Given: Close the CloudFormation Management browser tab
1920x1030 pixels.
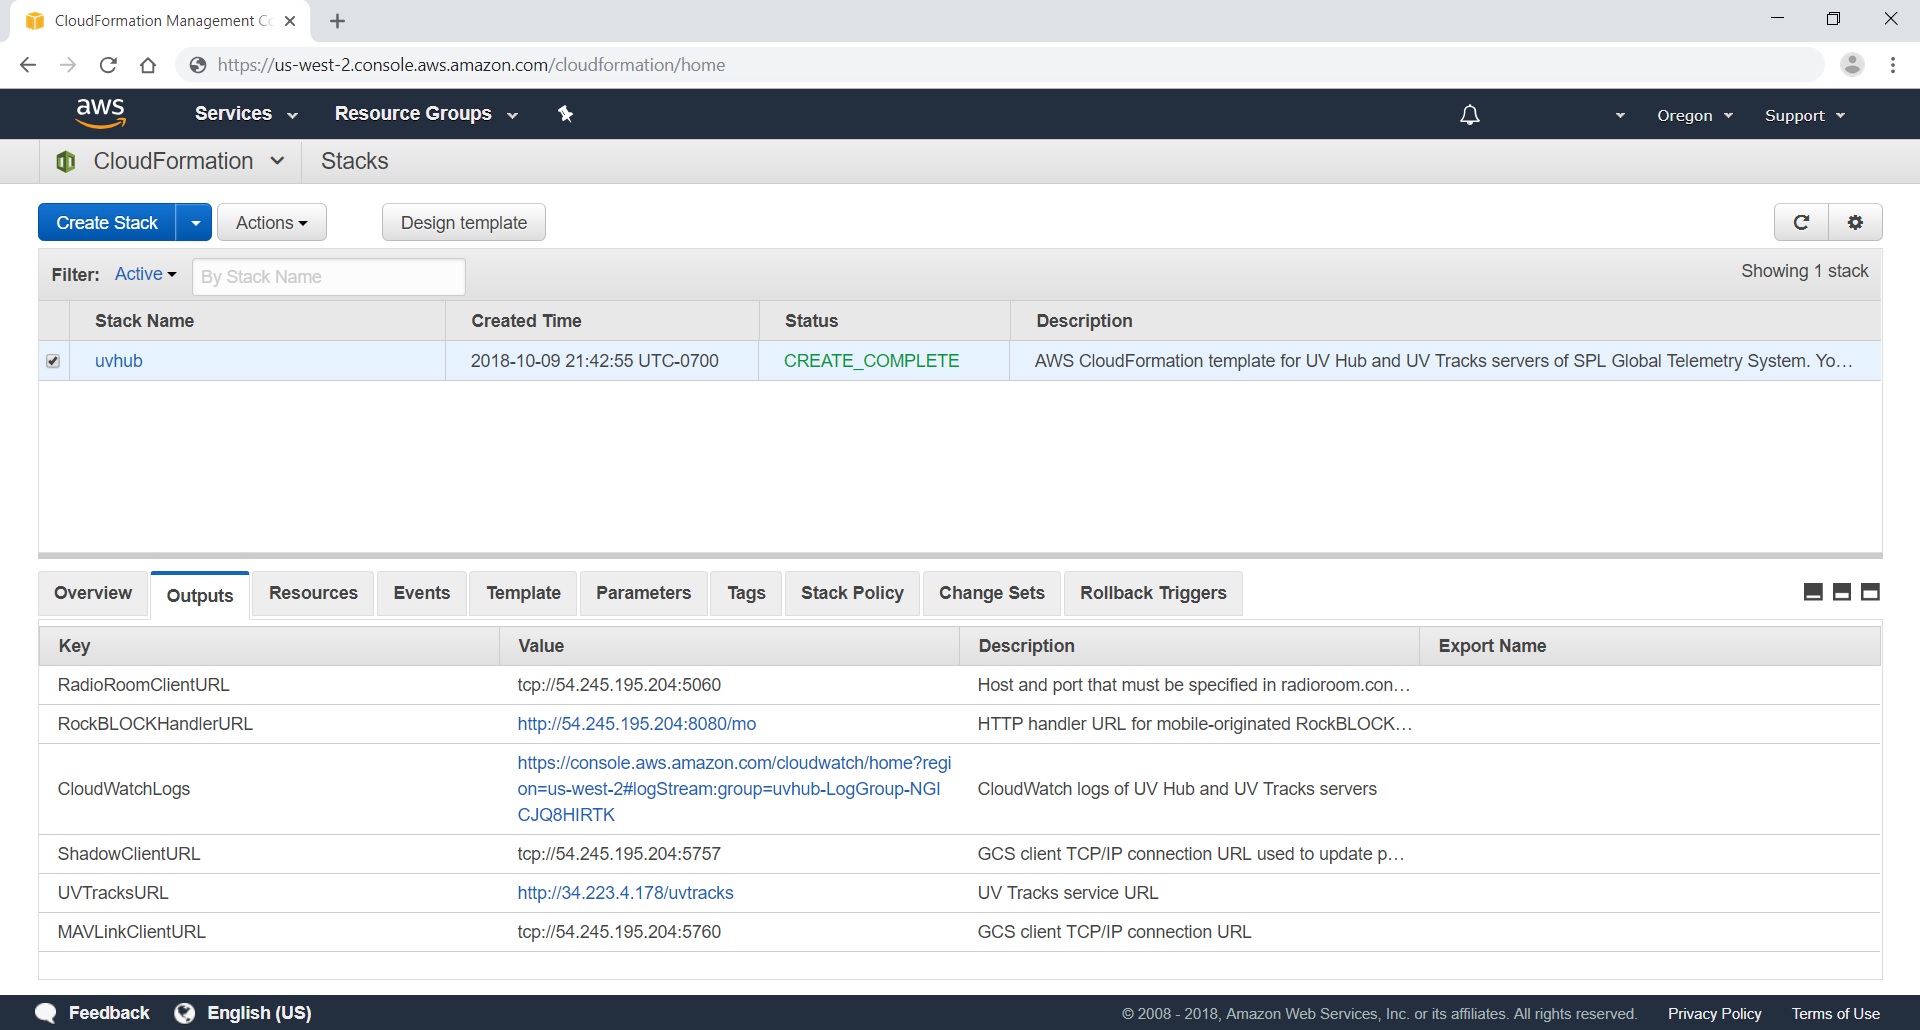Looking at the screenshot, I should (x=290, y=21).
